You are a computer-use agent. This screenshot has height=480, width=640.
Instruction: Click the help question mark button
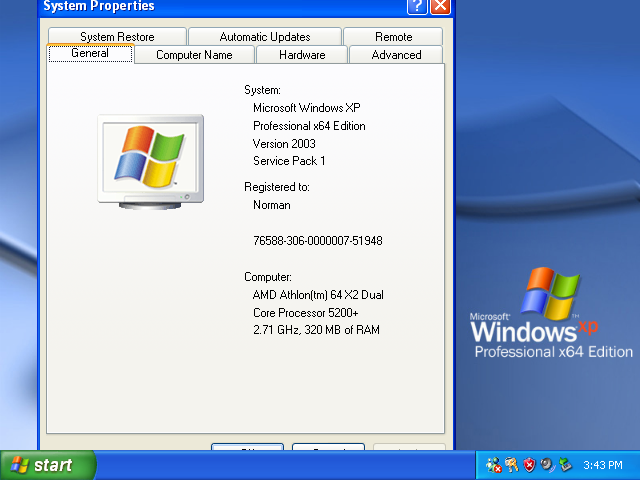[417, 6]
